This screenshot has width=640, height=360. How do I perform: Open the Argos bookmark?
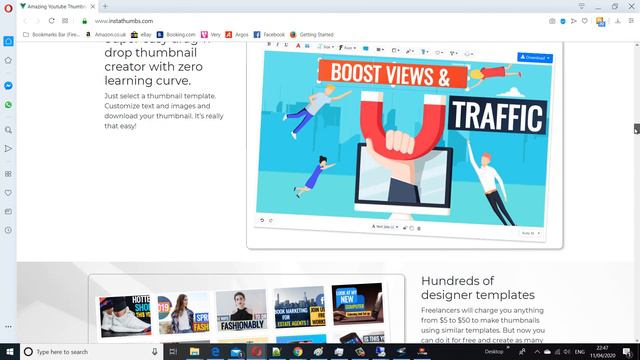point(237,35)
